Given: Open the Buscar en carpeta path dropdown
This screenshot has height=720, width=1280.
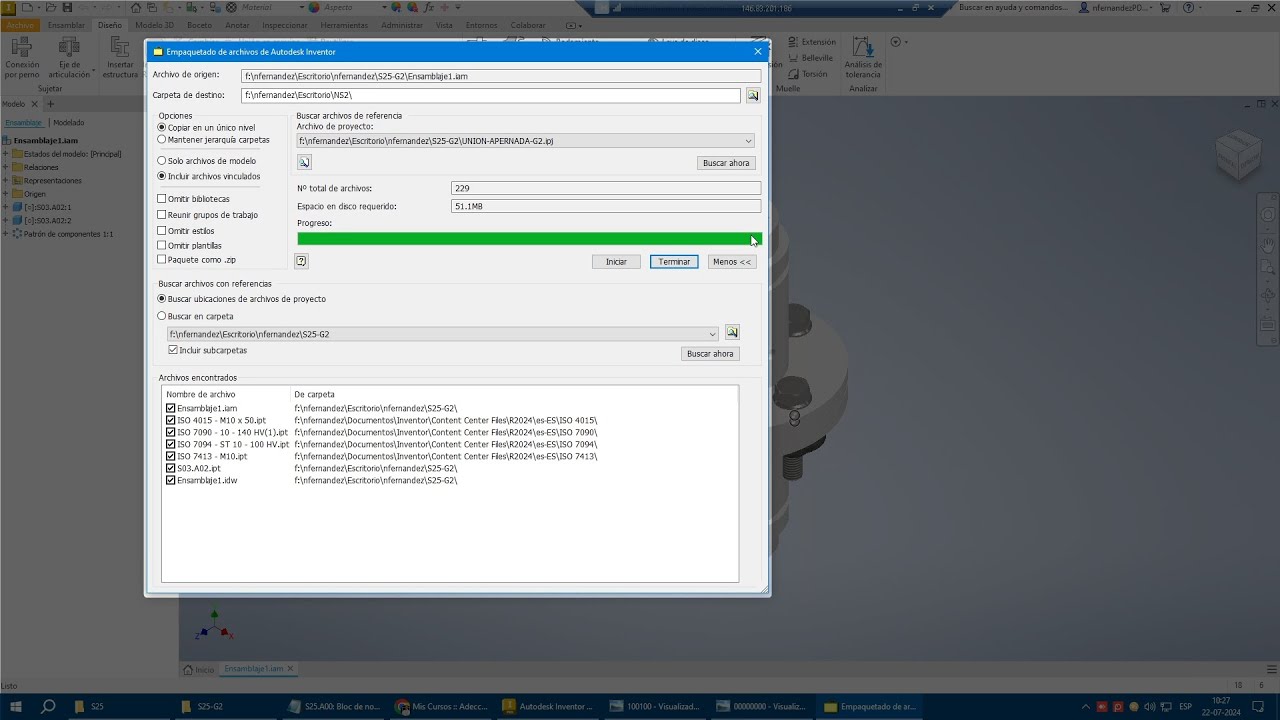Looking at the screenshot, I should point(712,334).
